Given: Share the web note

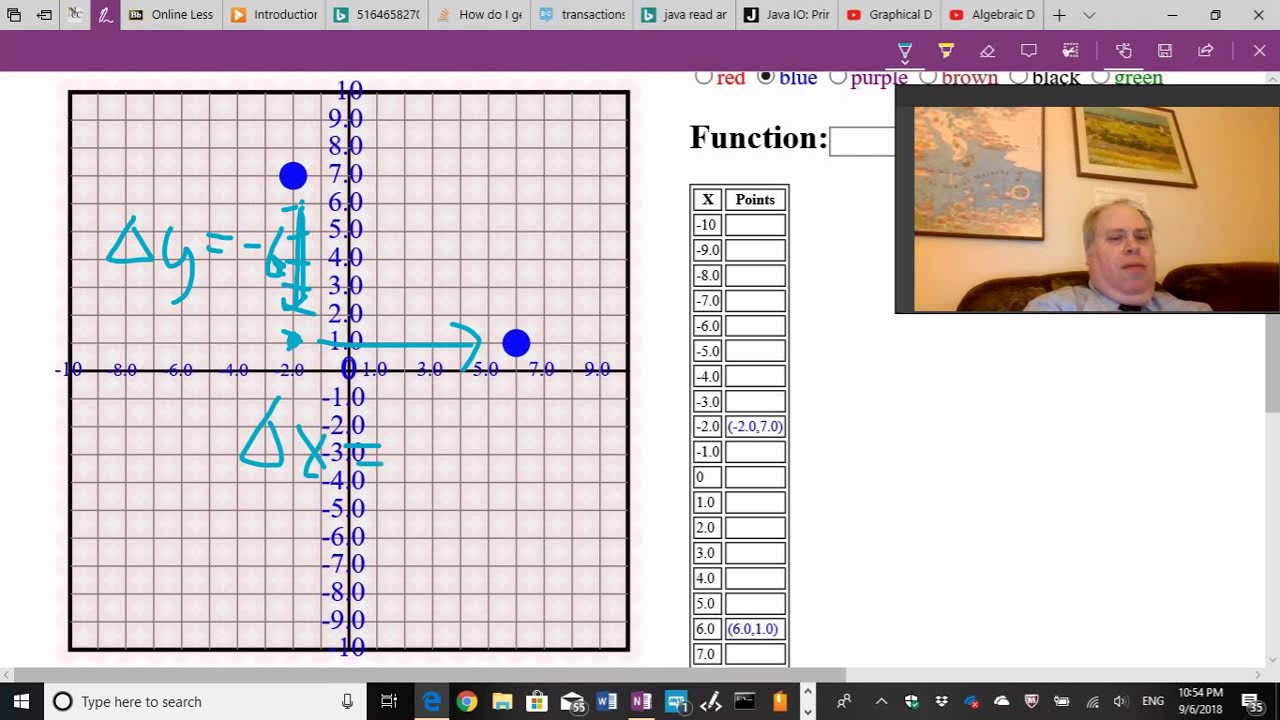Looking at the screenshot, I should pos(1206,51).
